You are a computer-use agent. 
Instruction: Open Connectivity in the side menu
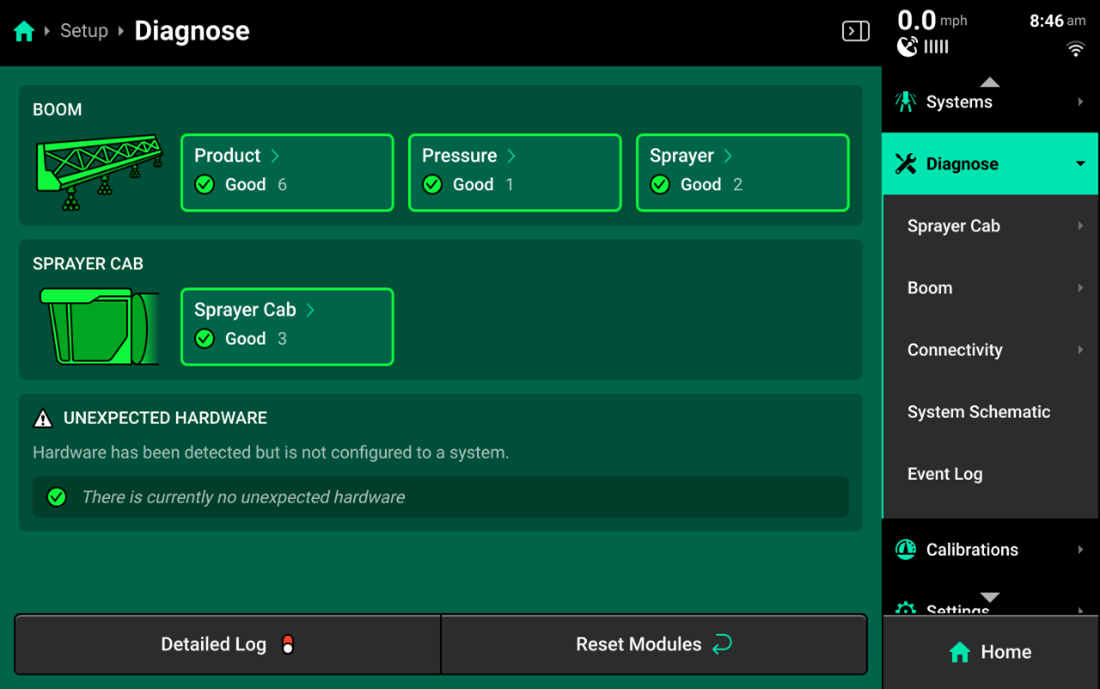point(990,349)
